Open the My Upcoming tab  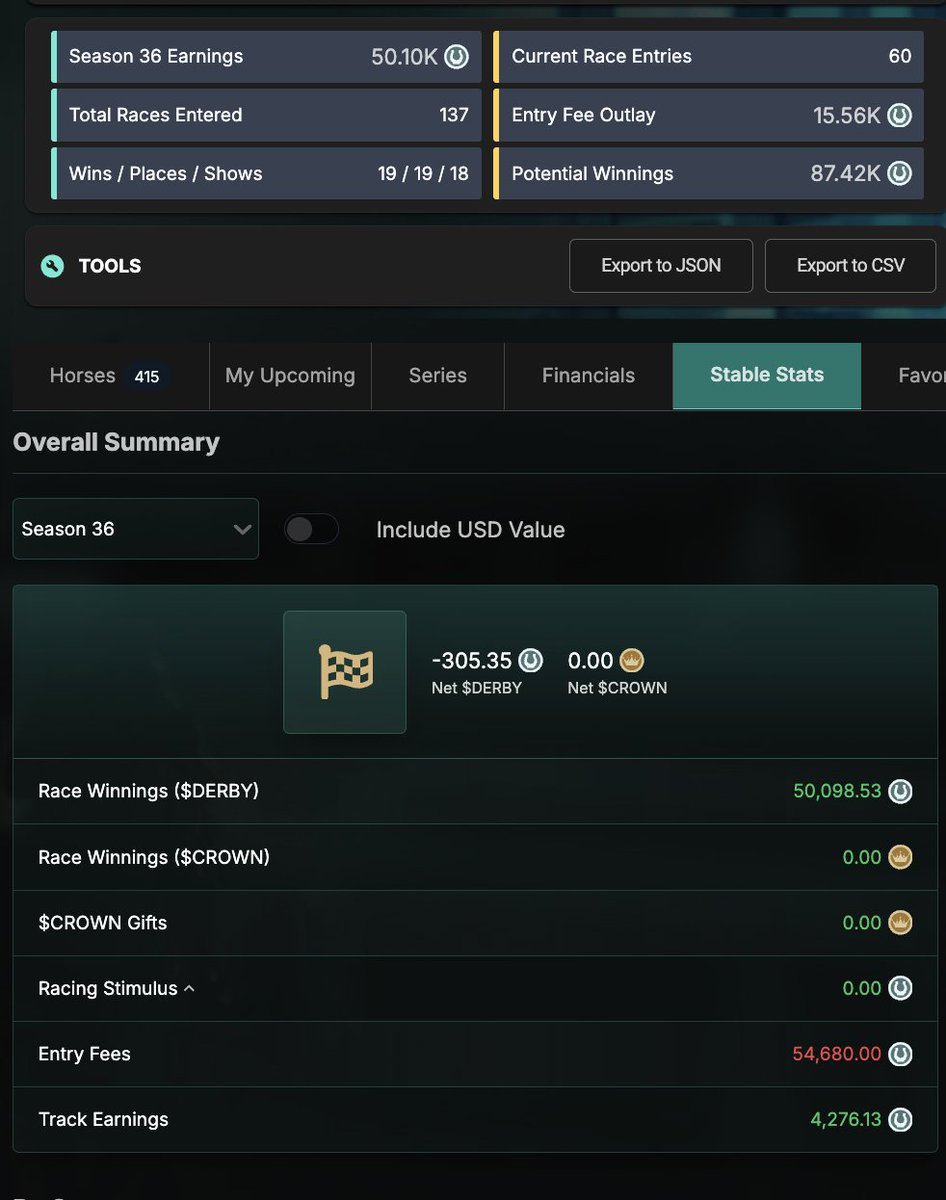tap(290, 376)
